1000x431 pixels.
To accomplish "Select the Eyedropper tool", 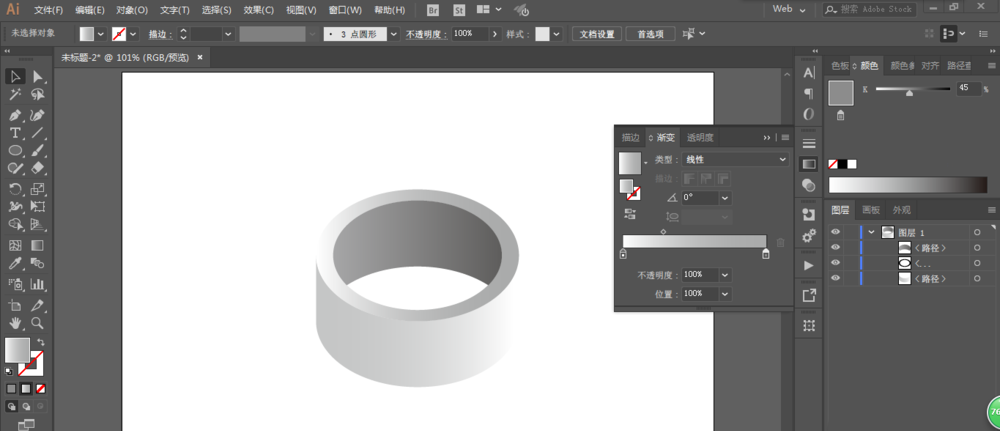I will coord(15,264).
